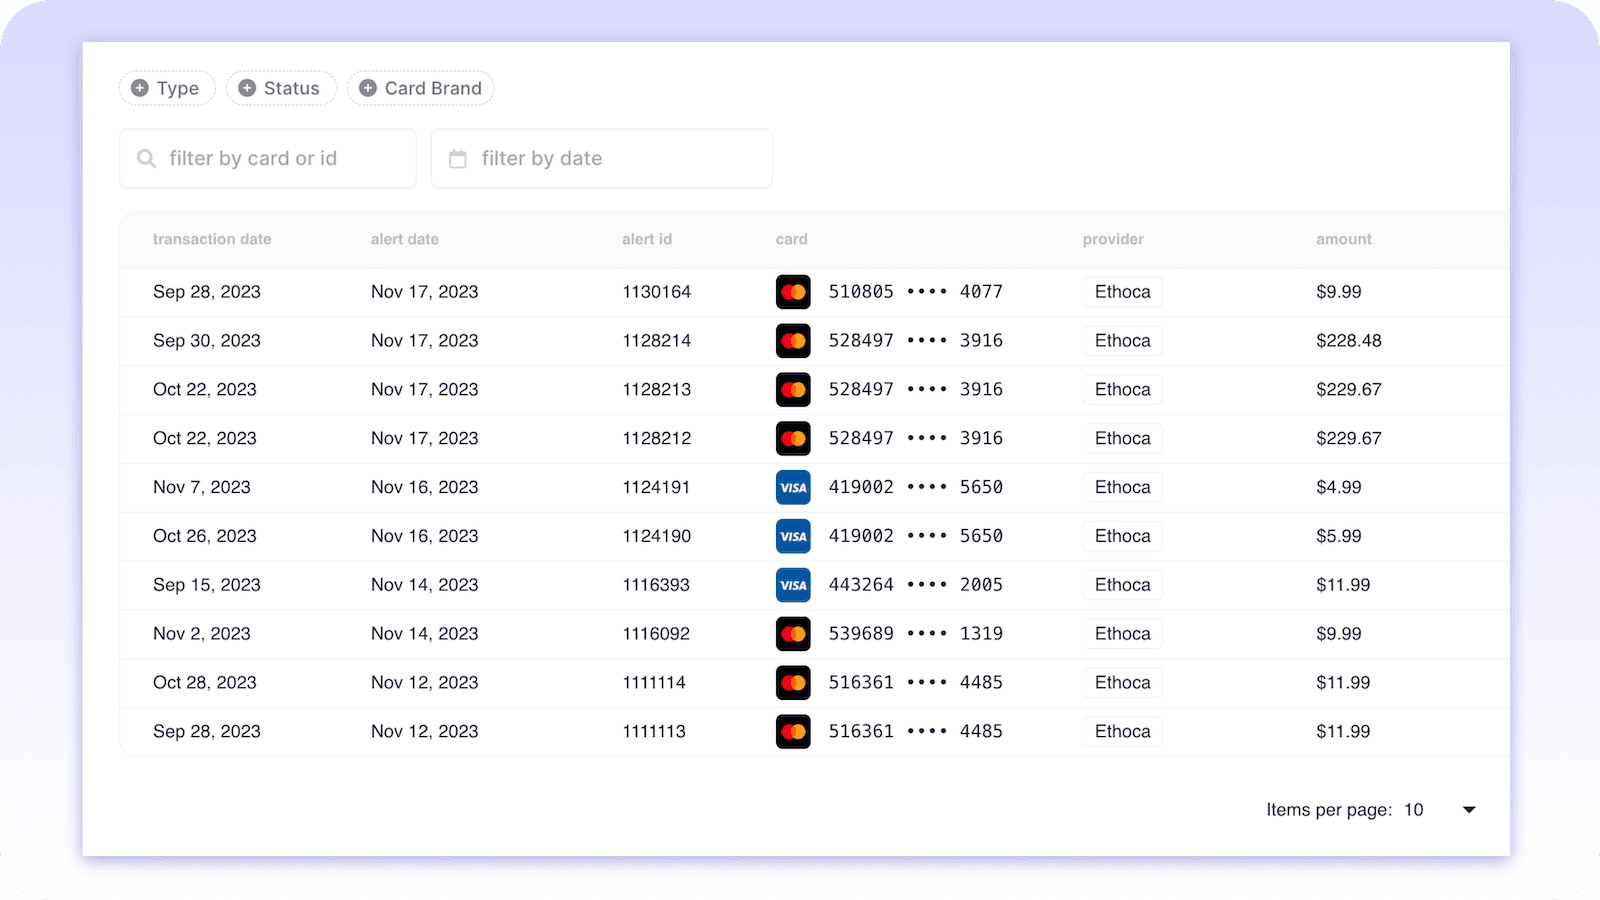This screenshot has height=900, width=1600.
Task: Click the alert id column header
Action: (646, 239)
